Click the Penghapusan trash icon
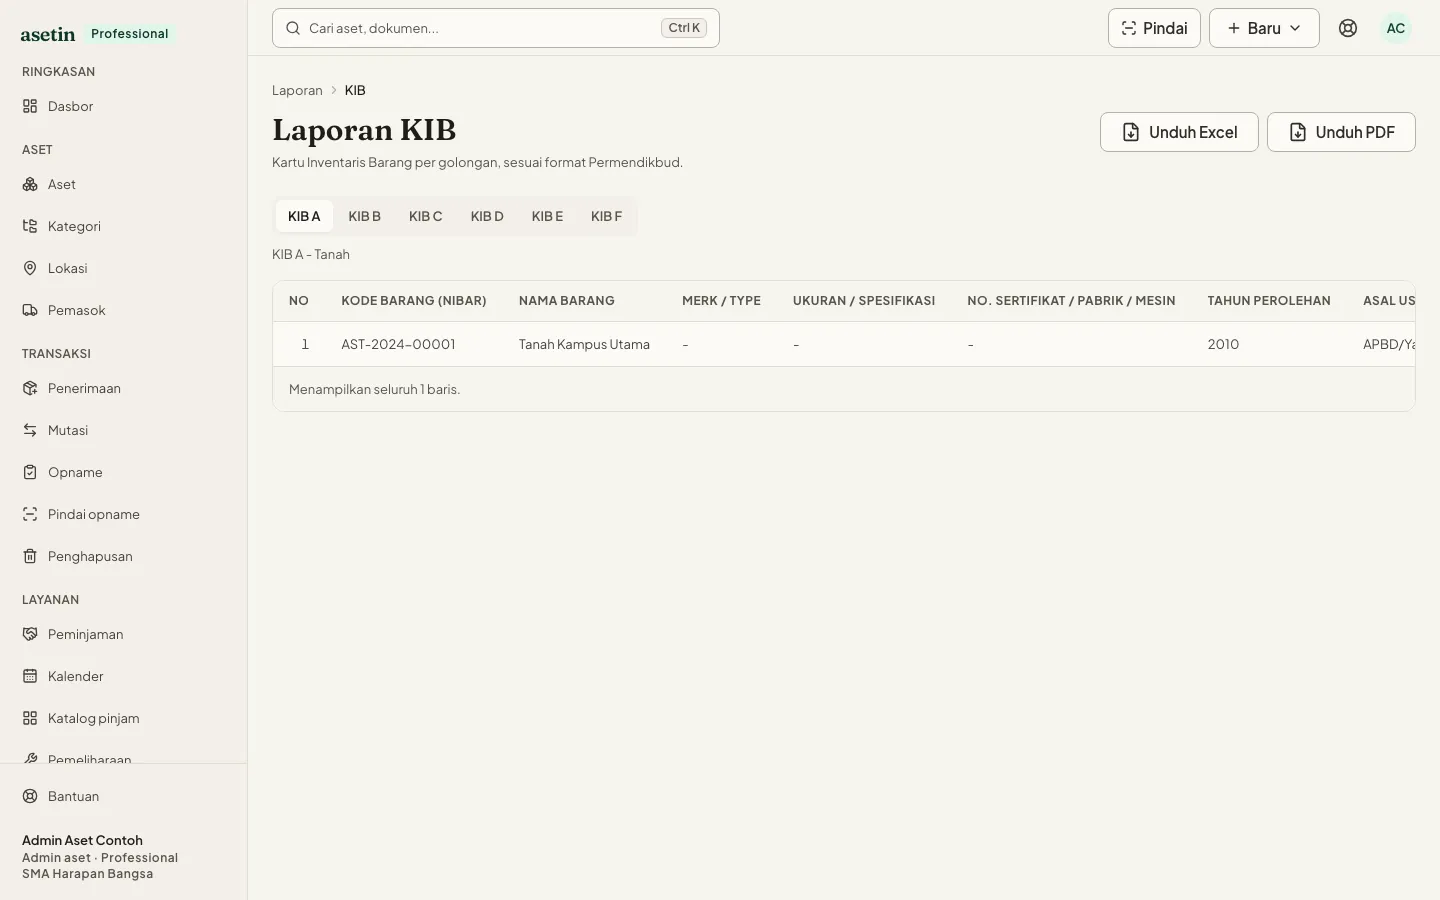This screenshot has width=1440, height=900. (x=30, y=556)
